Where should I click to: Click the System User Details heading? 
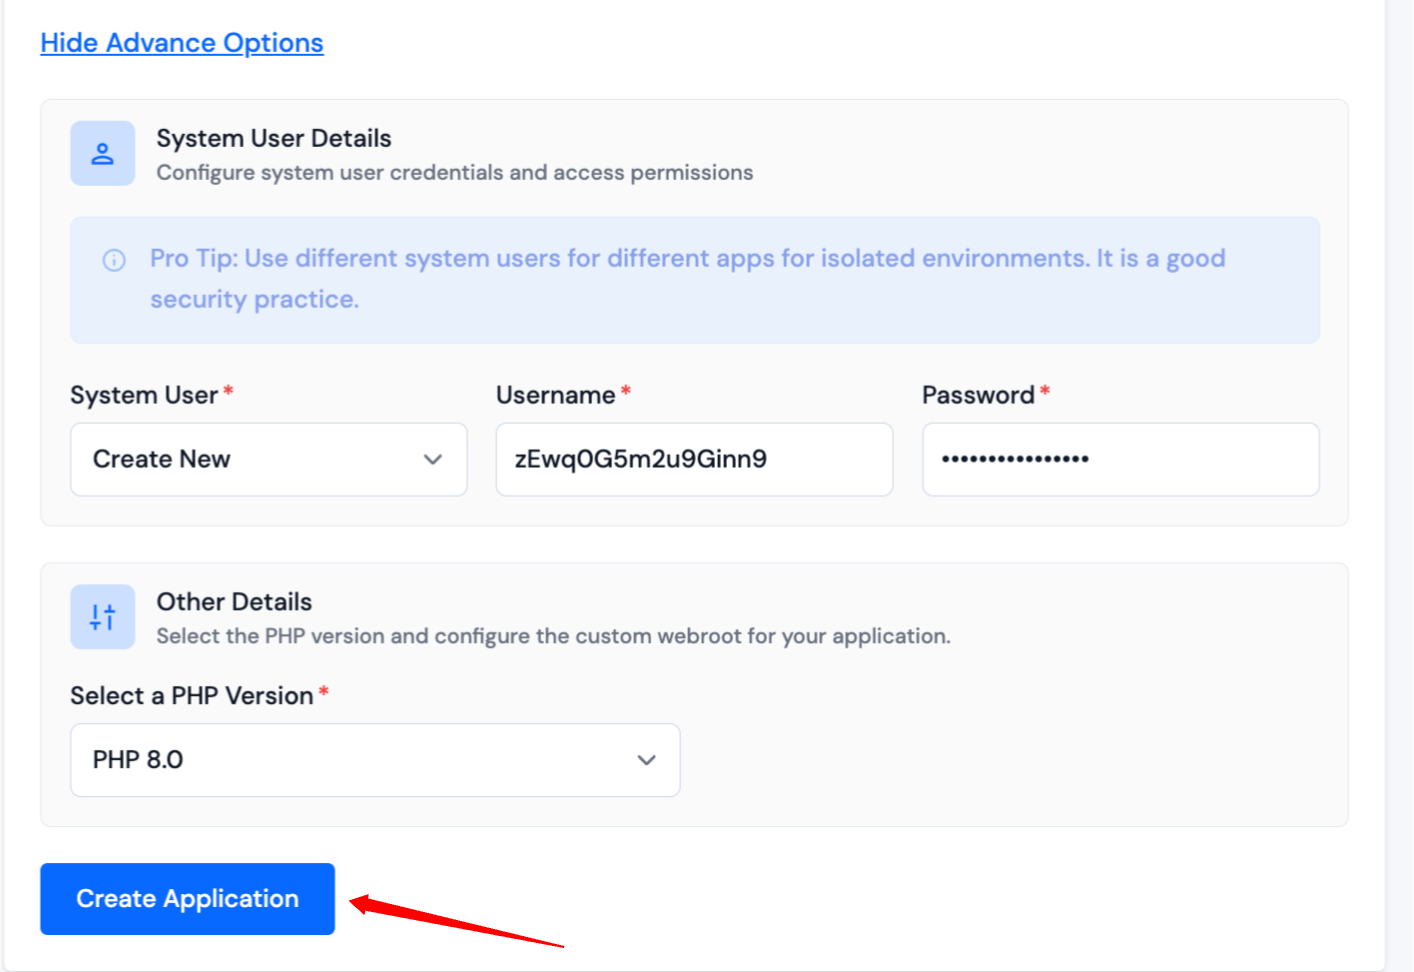(273, 137)
